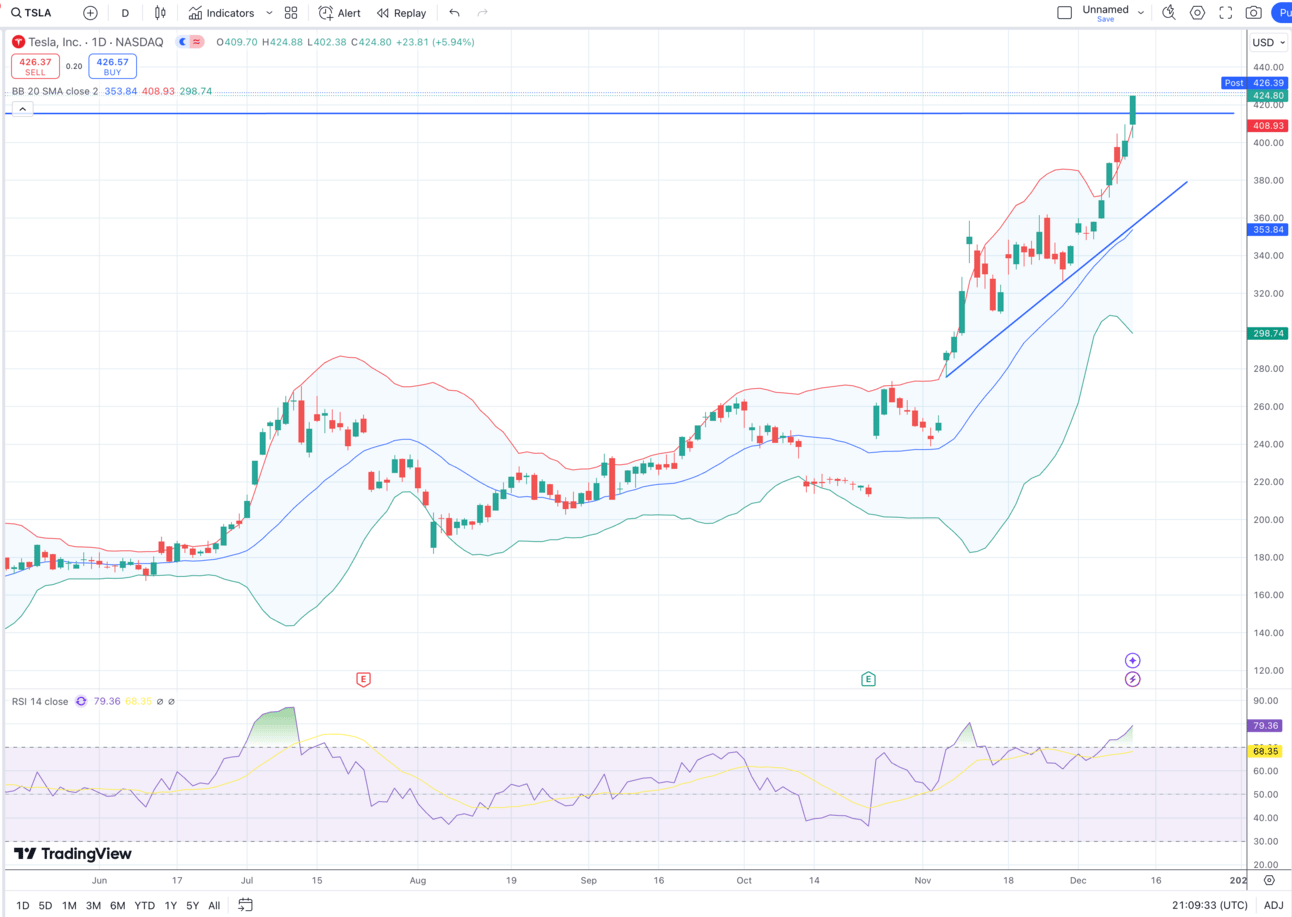Select the YTD date range
This screenshot has height=917, width=1292.
coord(144,906)
